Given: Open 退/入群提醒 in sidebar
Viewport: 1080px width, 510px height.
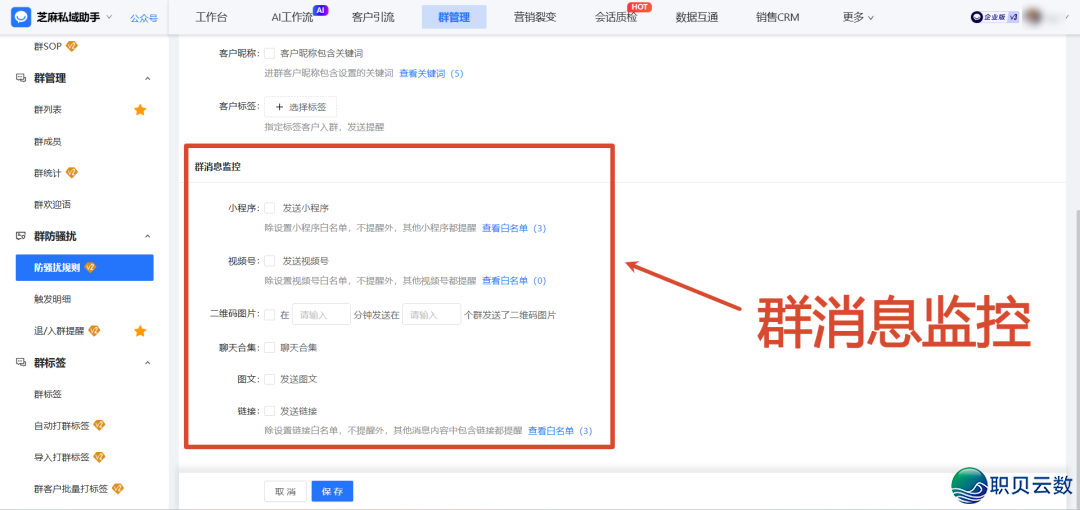Looking at the screenshot, I should coord(59,331).
